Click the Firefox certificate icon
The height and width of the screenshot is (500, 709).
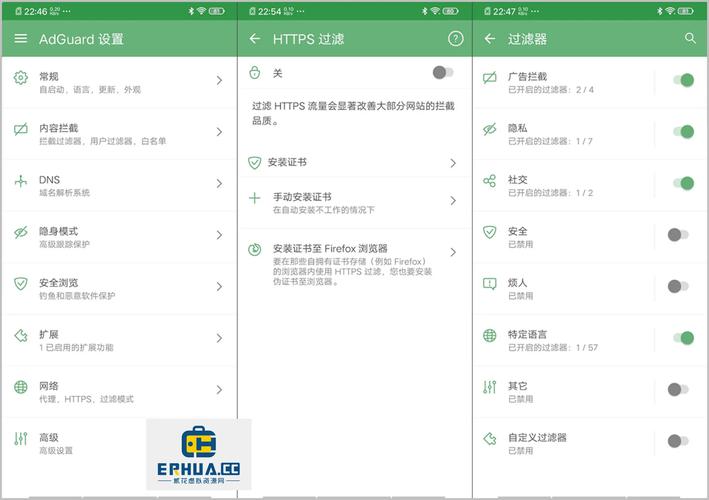(x=255, y=249)
